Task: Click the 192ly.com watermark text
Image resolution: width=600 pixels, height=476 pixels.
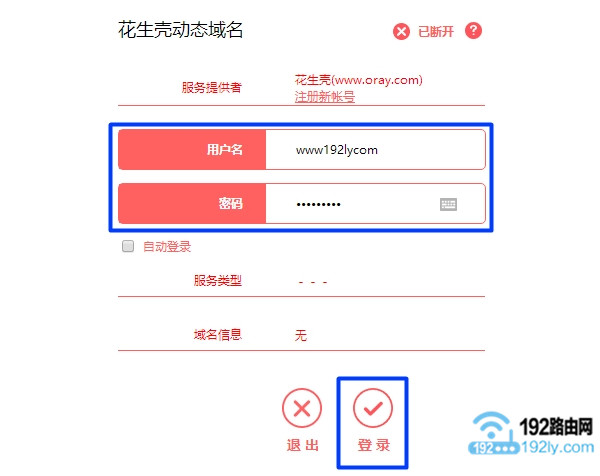Action: 557,447
